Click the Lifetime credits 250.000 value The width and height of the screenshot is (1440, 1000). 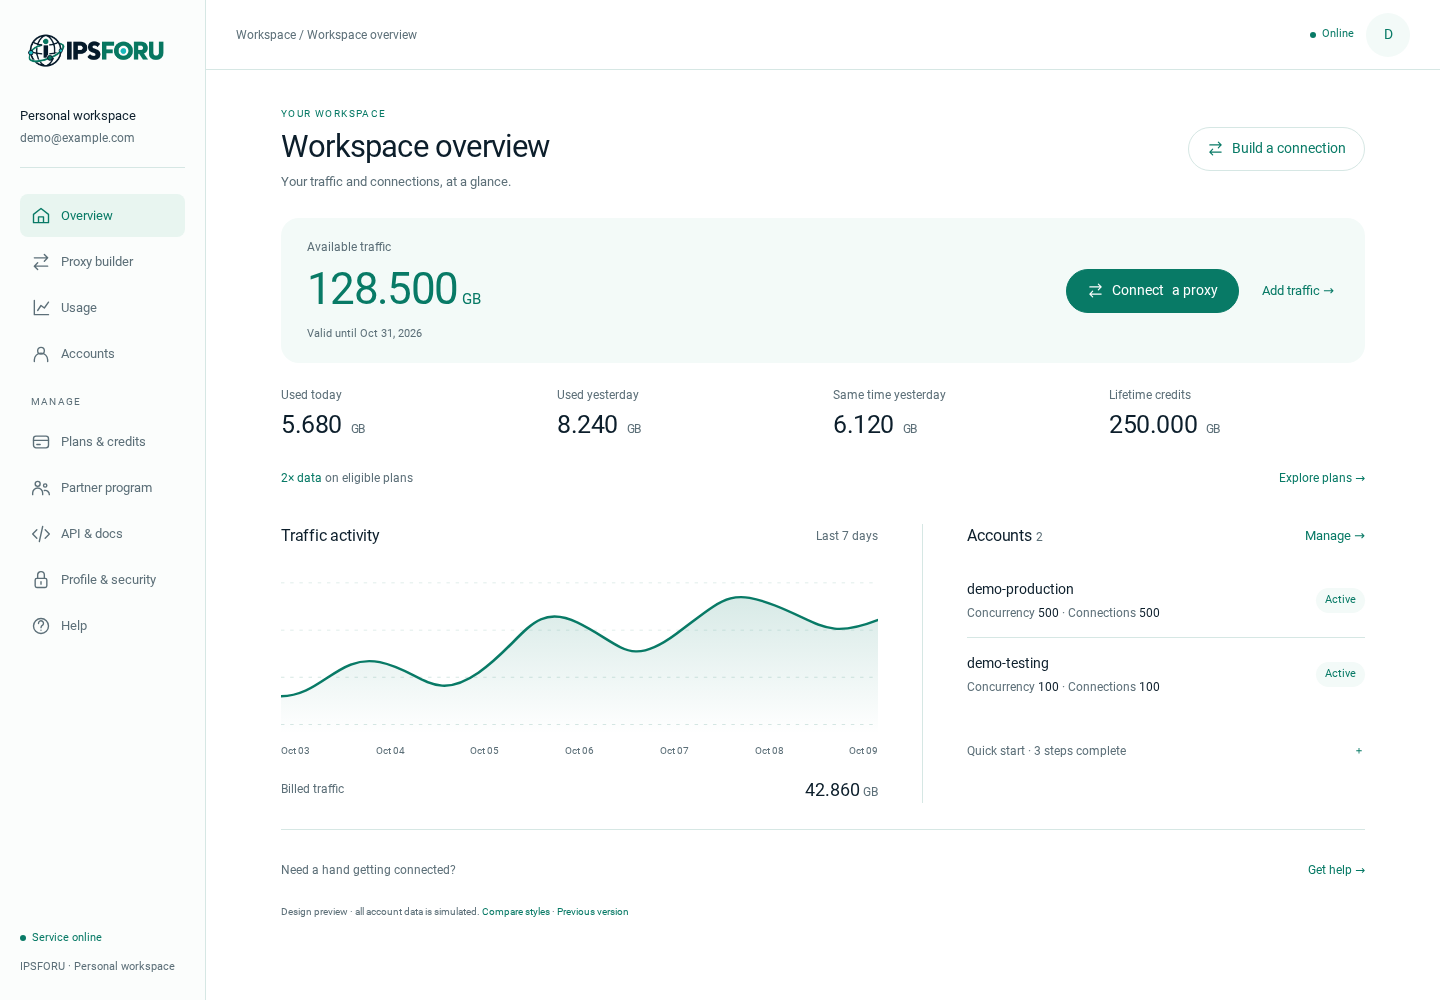(1164, 425)
